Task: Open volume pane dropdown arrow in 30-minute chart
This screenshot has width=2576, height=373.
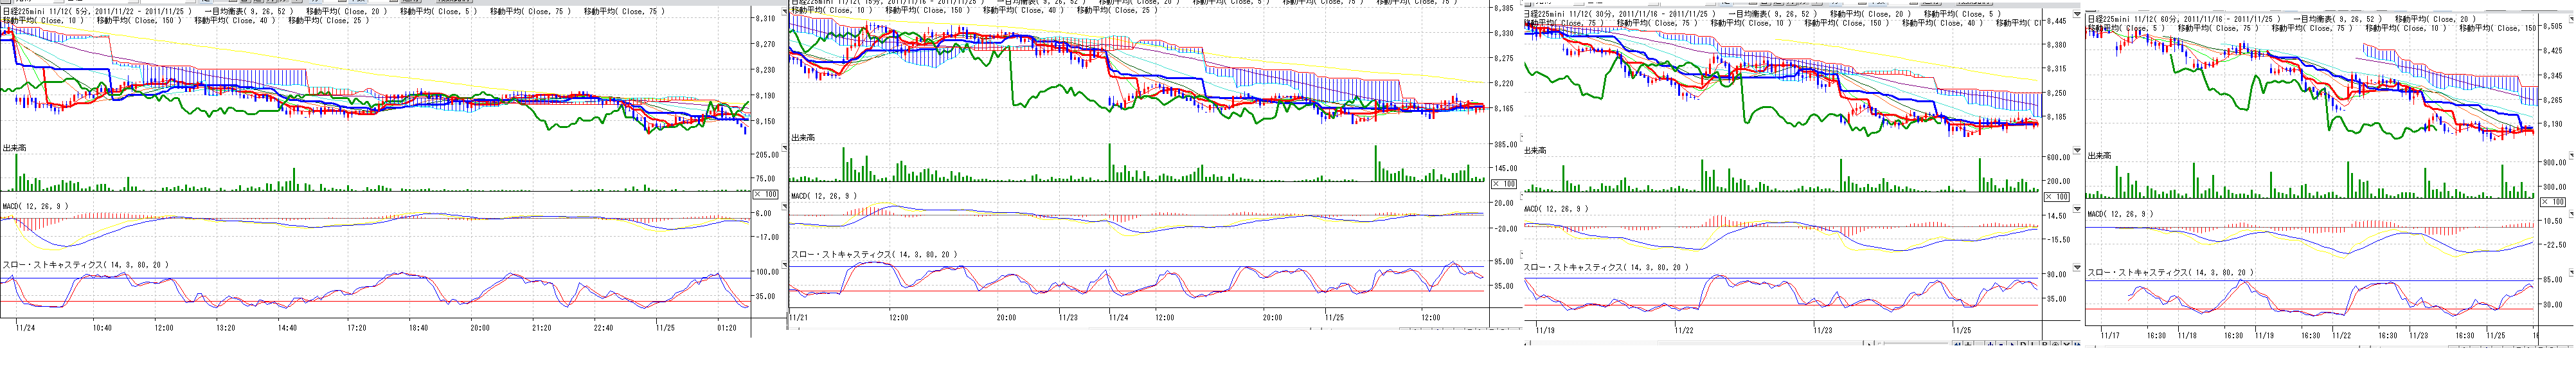Action: click(2076, 151)
